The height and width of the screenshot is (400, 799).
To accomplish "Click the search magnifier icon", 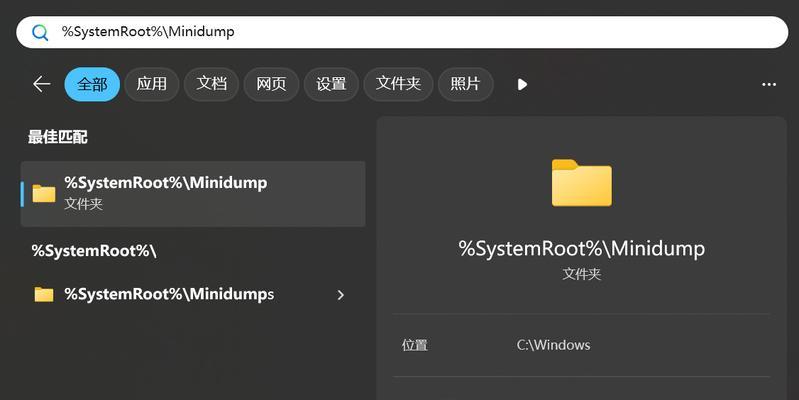I will click(x=40, y=33).
